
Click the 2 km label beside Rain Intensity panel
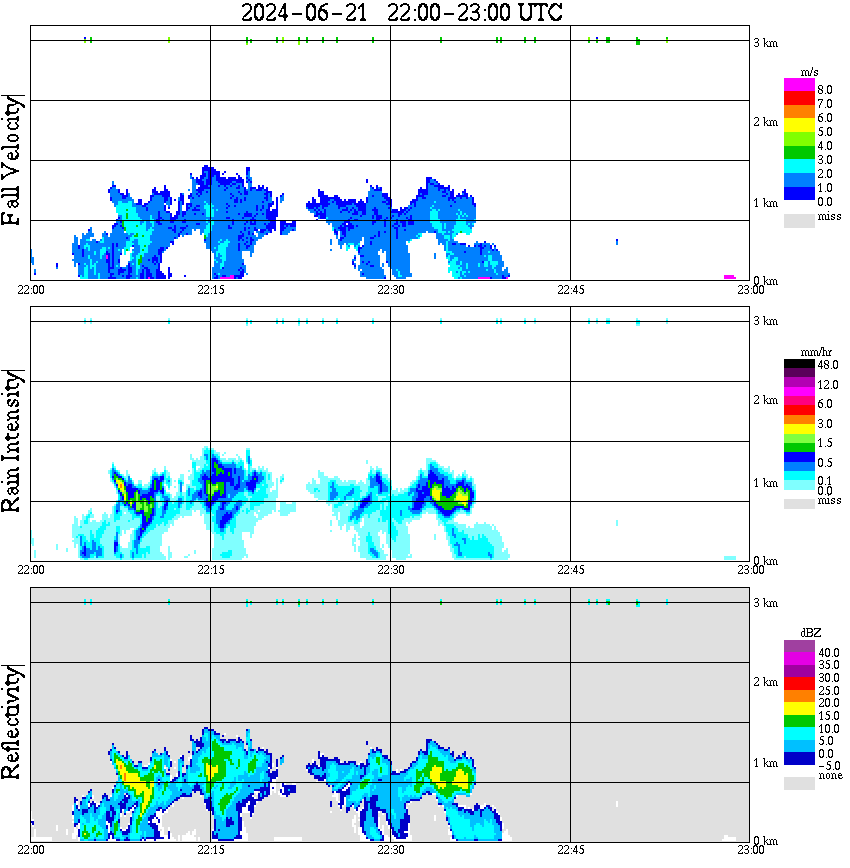click(765, 400)
